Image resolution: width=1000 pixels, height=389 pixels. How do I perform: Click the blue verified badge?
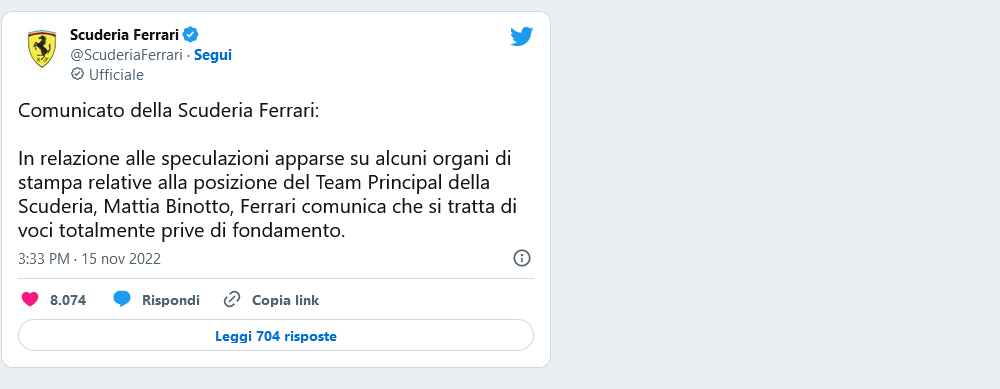coord(191,34)
